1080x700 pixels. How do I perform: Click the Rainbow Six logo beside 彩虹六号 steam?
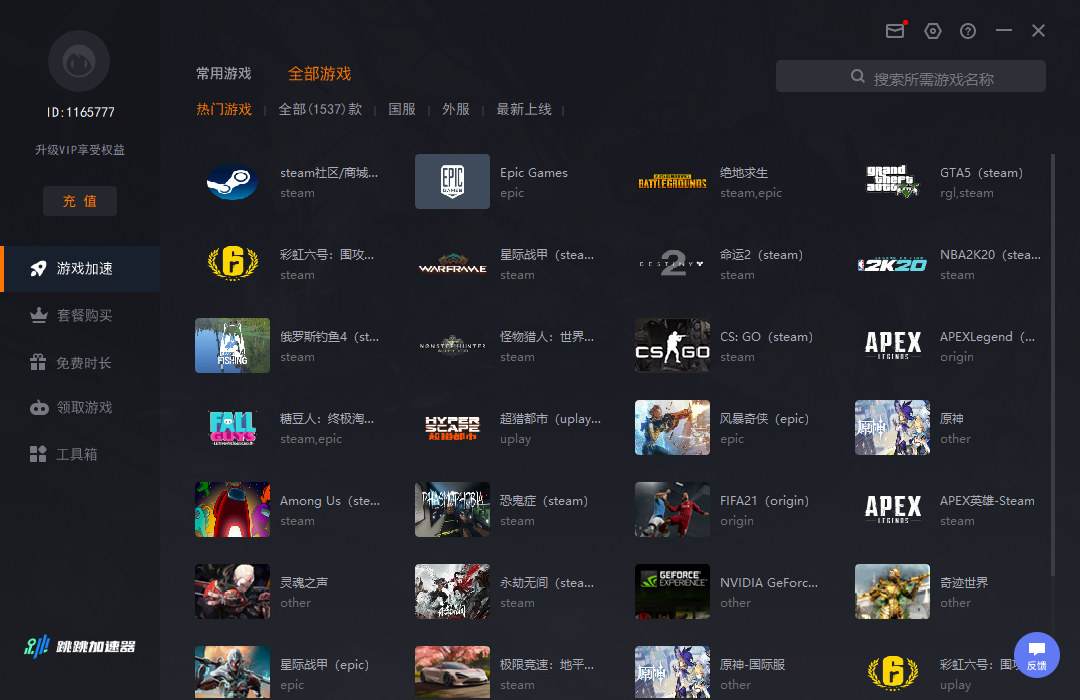233,263
